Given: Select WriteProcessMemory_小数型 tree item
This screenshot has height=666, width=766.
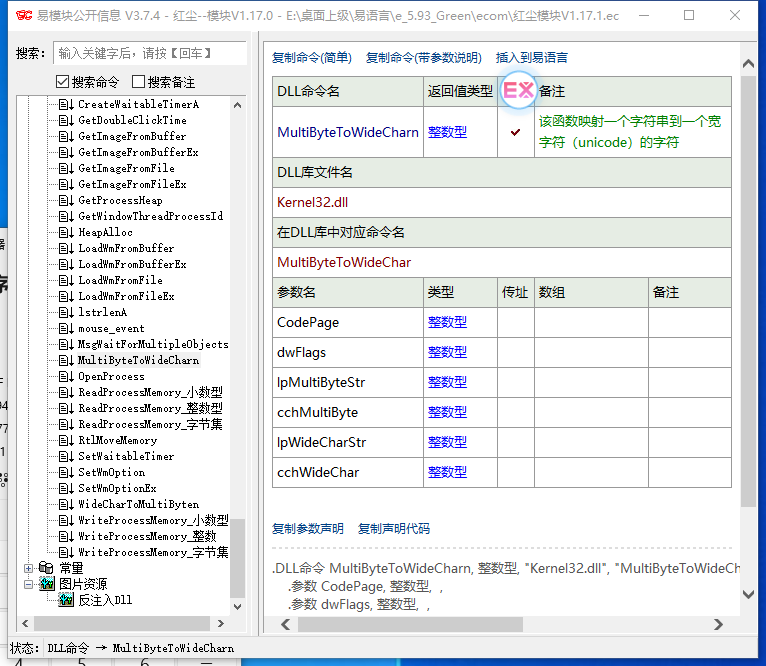Looking at the screenshot, I should [153, 520].
